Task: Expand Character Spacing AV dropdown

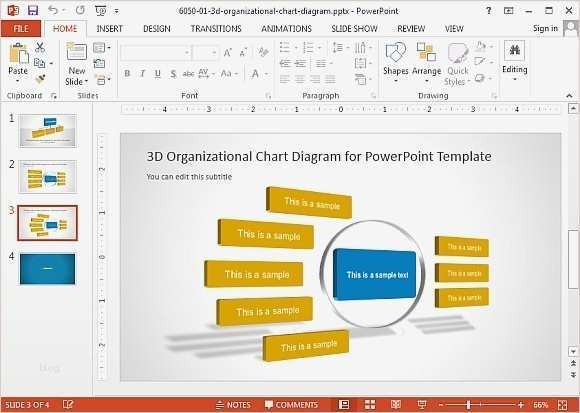Action: [x=206, y=74]
